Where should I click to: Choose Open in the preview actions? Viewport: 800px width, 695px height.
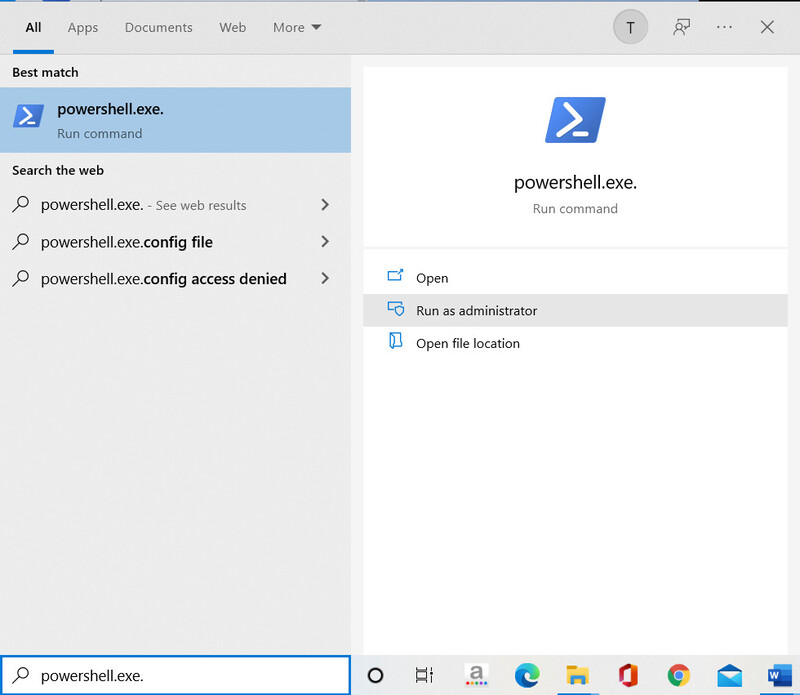(575, 278)
